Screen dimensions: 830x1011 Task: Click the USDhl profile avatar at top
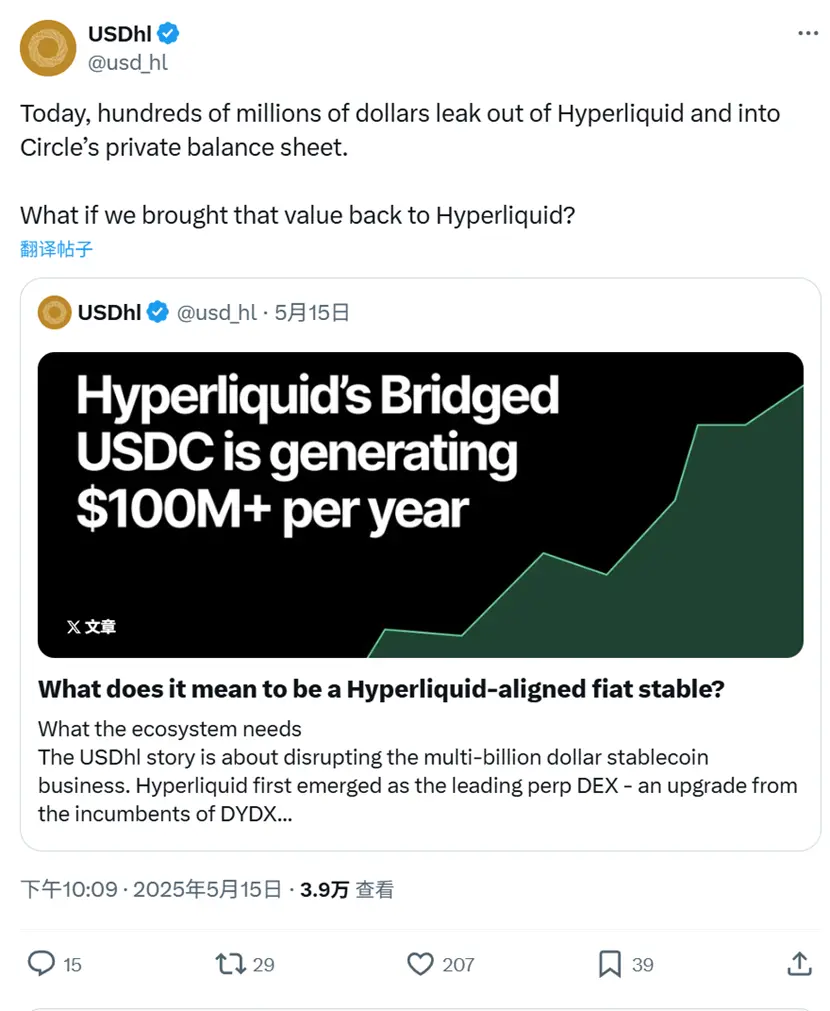point(49,48)
